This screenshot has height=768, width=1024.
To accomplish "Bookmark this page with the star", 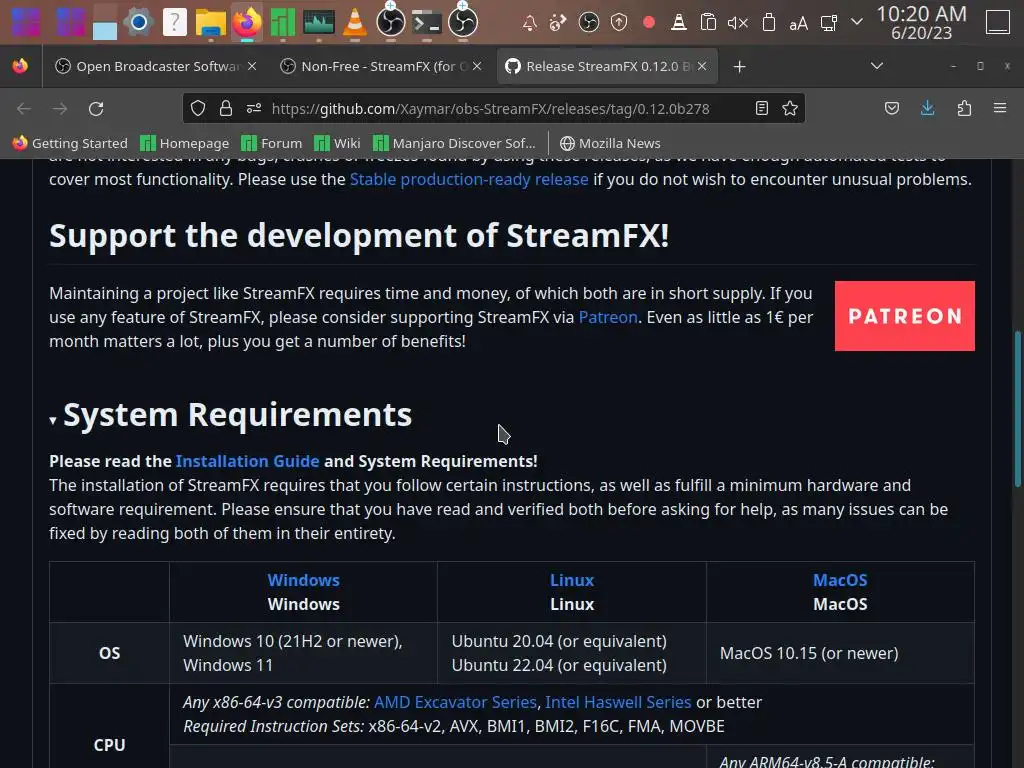I will 790,108.
